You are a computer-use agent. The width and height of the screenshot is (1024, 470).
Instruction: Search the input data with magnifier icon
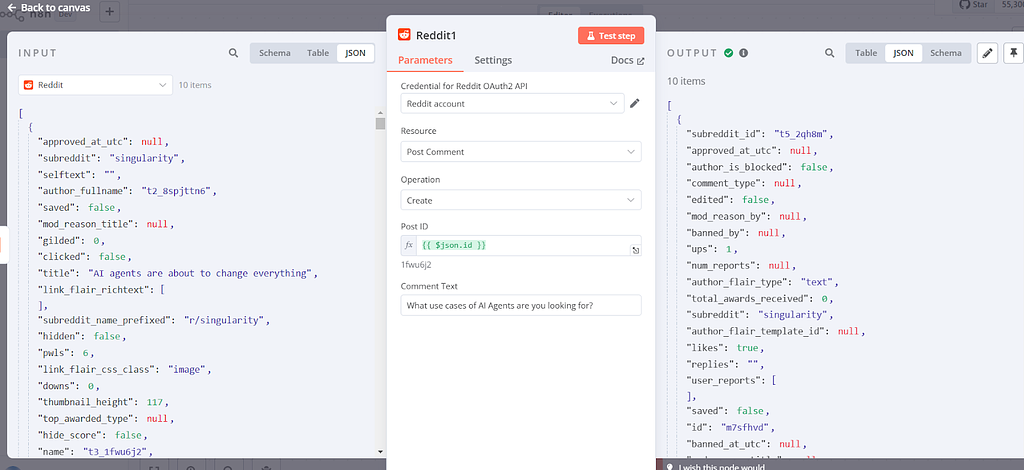[x=233, y=53]
